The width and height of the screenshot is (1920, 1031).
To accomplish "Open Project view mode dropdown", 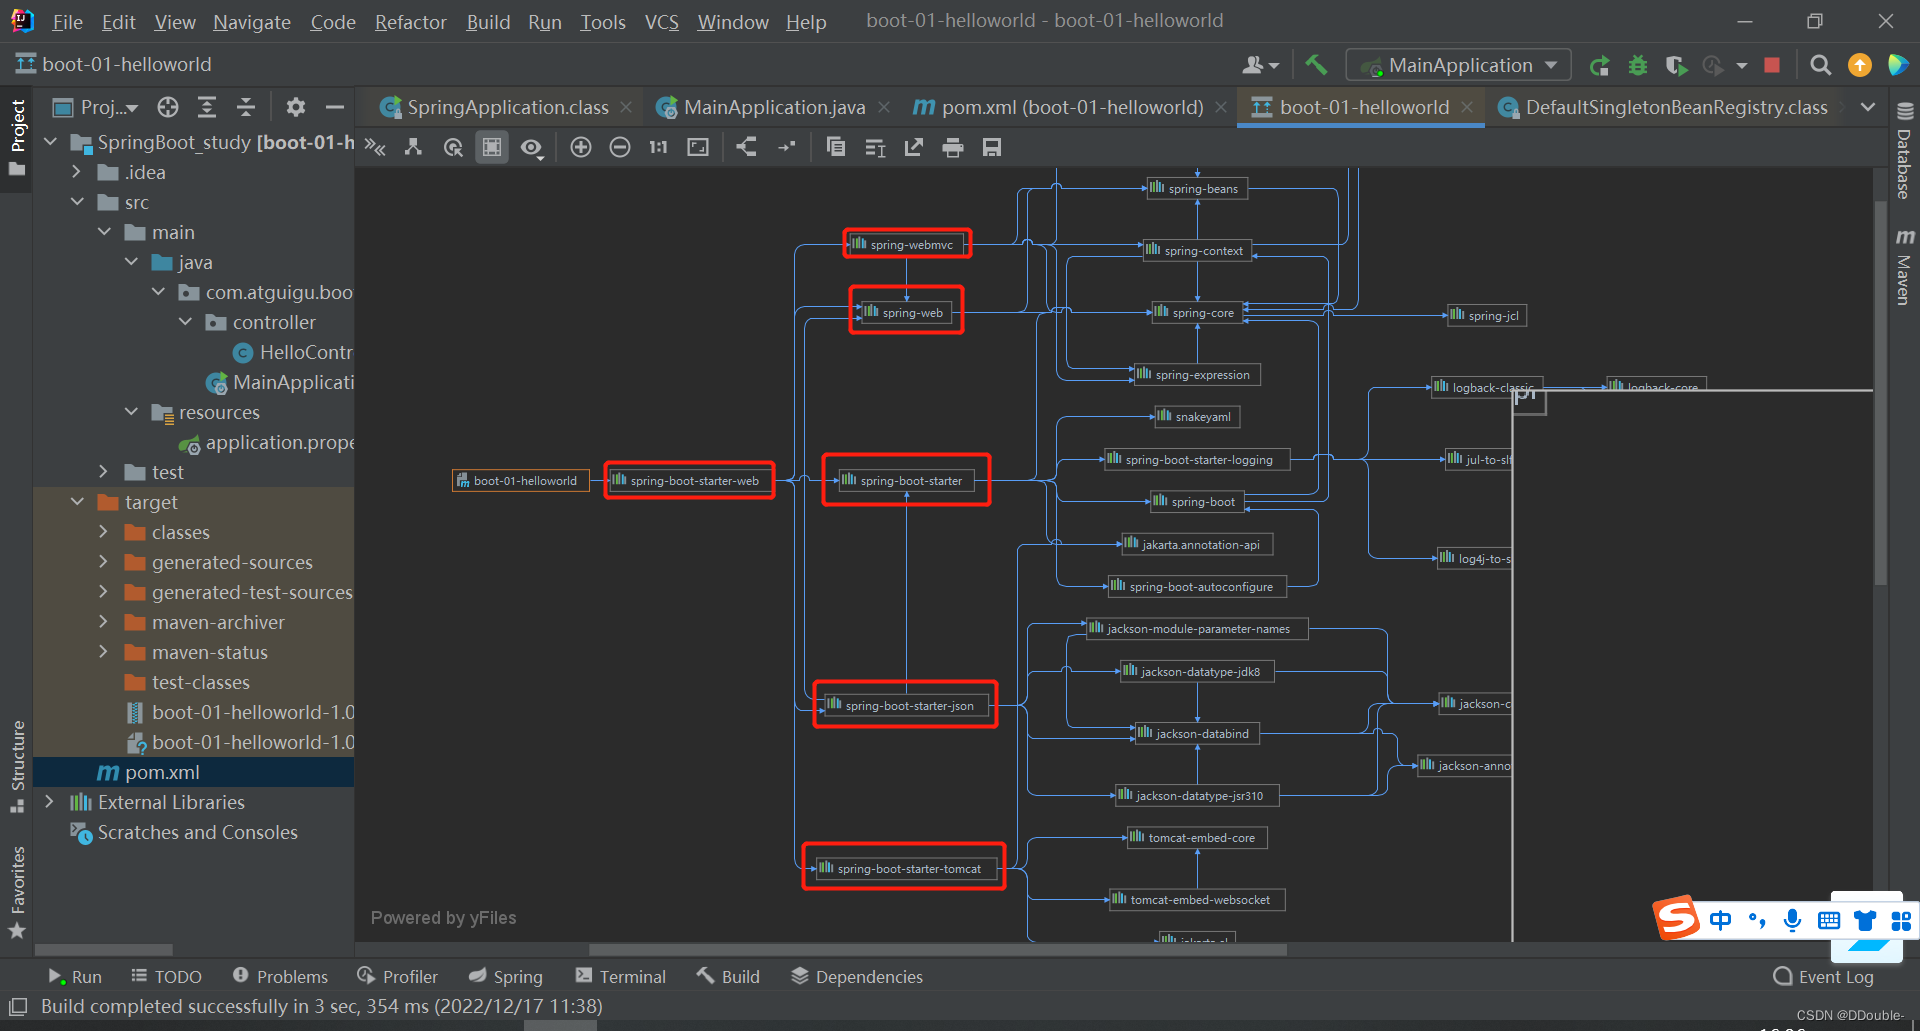I will coord(96,107).
